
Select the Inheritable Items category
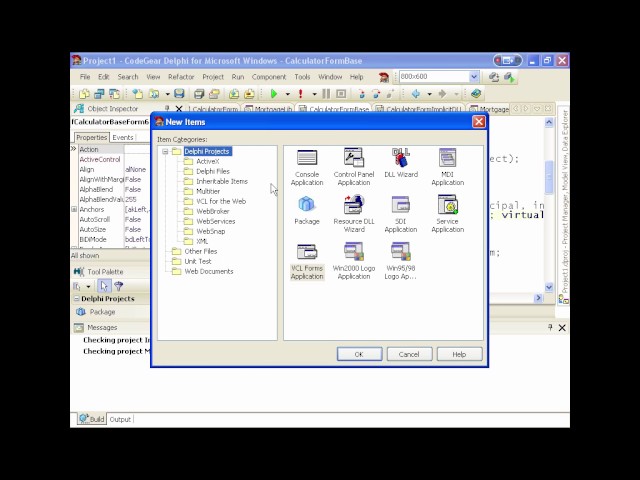coord(222,181)
